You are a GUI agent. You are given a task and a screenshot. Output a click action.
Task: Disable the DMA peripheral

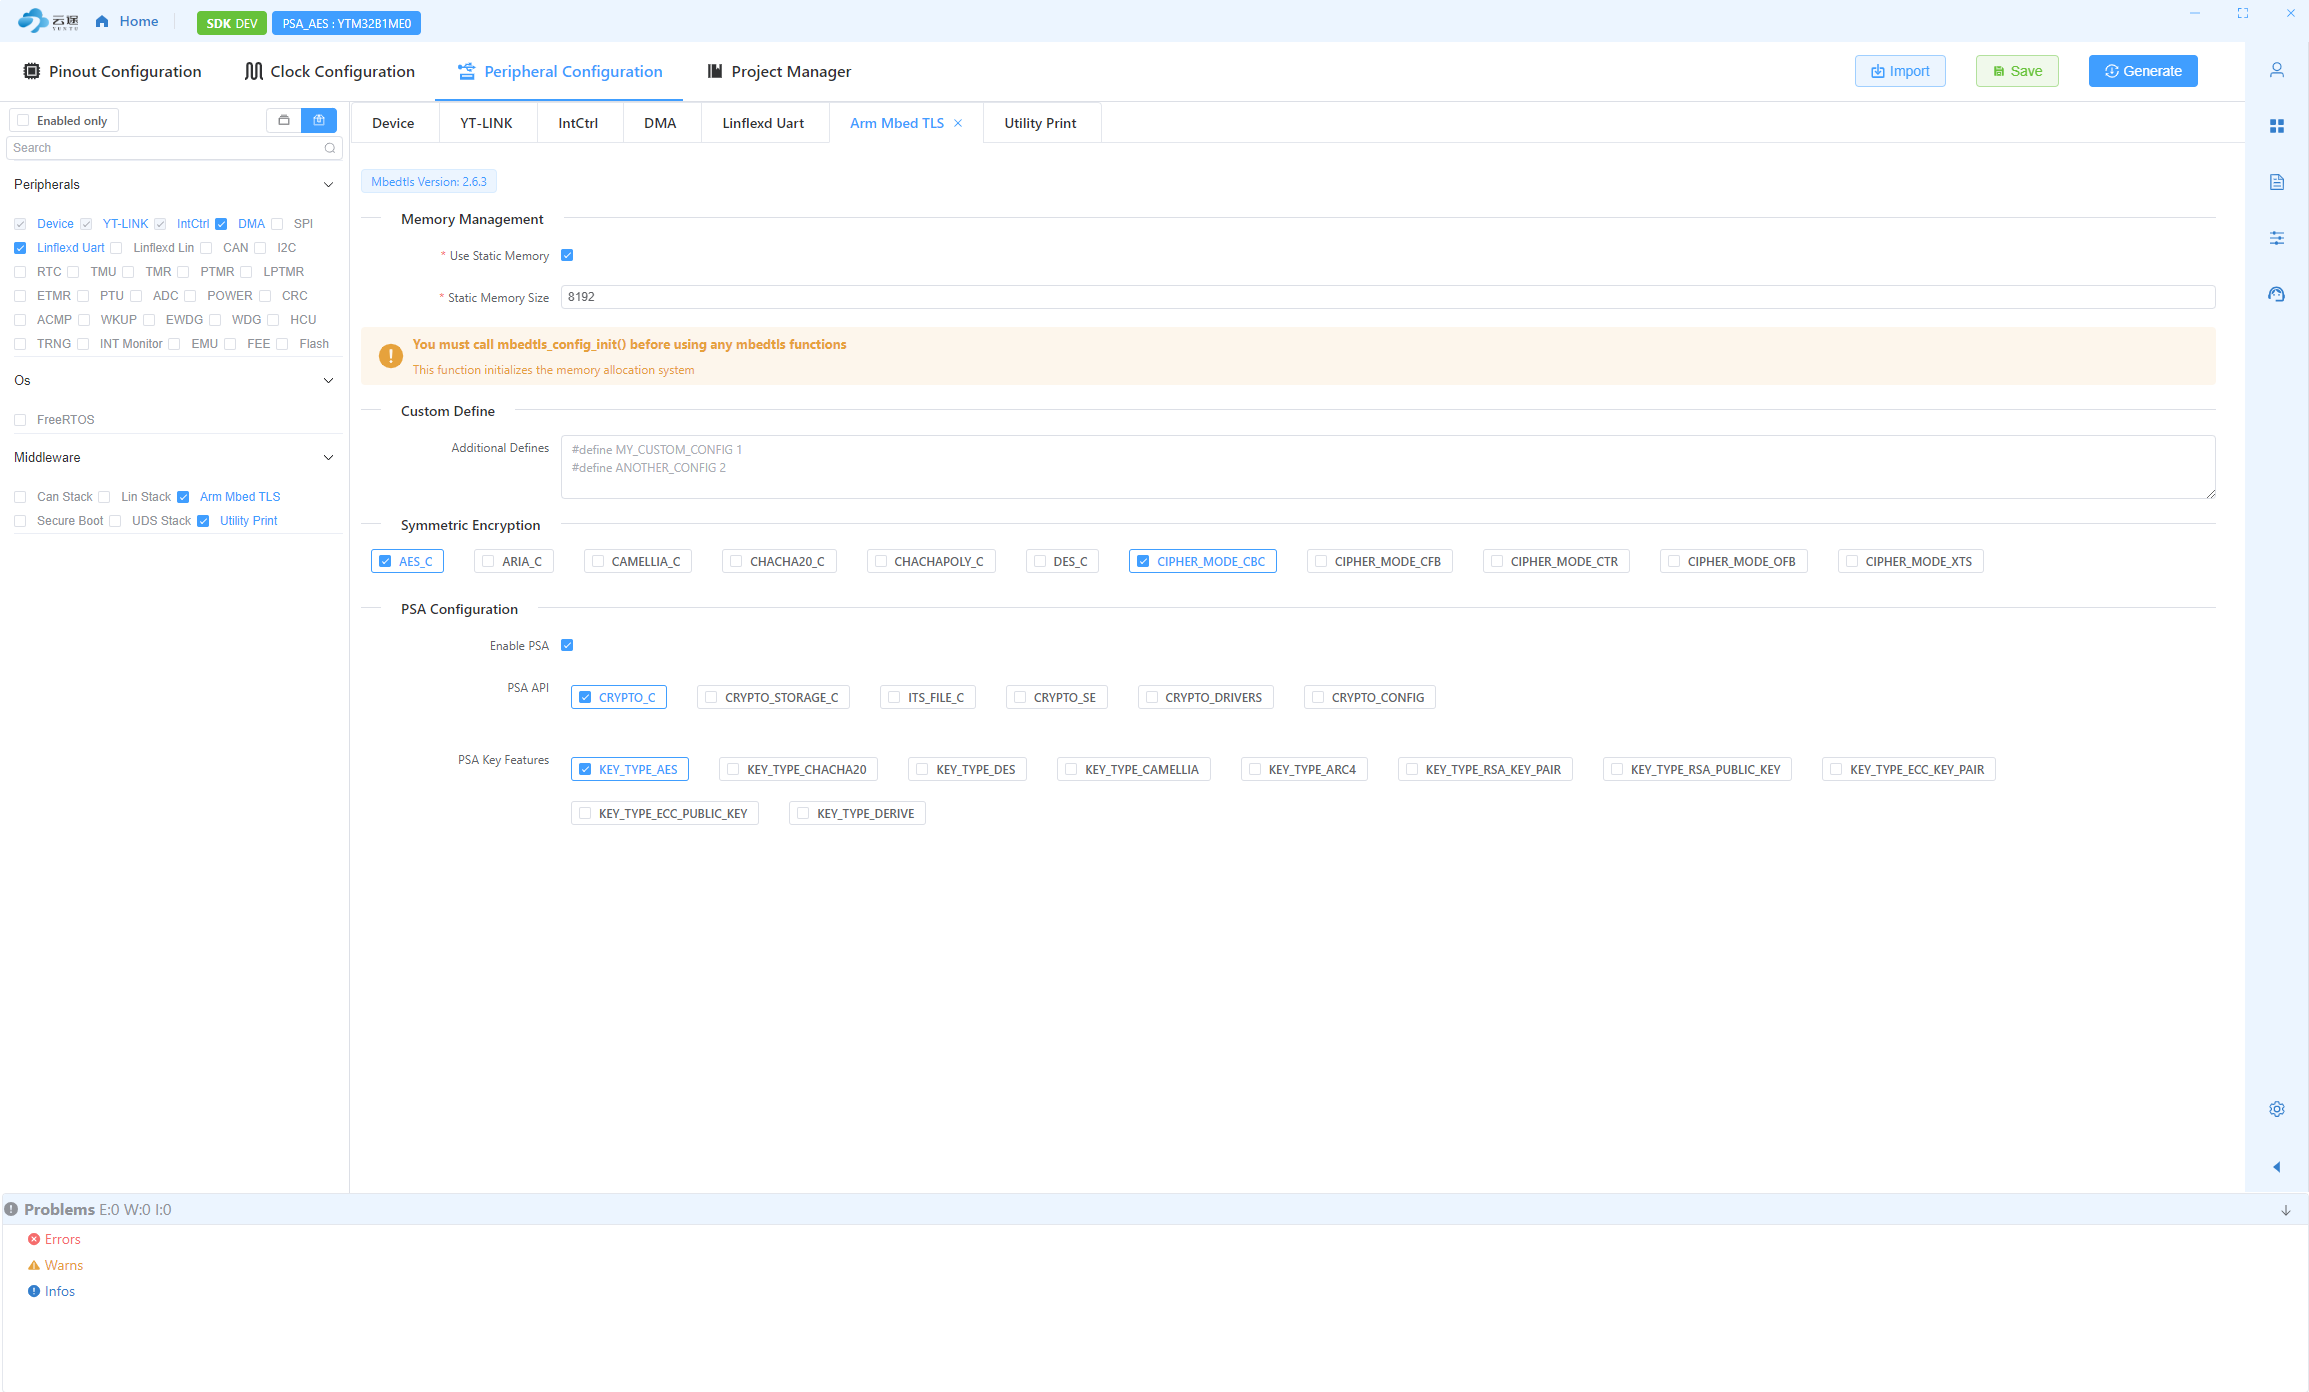pyautogui.click(x=221, y=224)
